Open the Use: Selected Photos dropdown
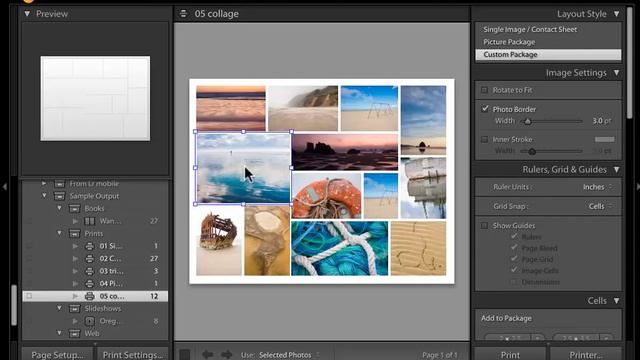640x360 pixels. click(289, 355)
